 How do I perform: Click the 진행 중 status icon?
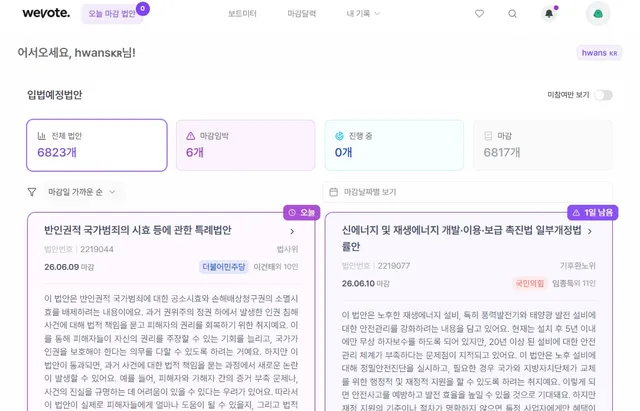click(339, 136)
